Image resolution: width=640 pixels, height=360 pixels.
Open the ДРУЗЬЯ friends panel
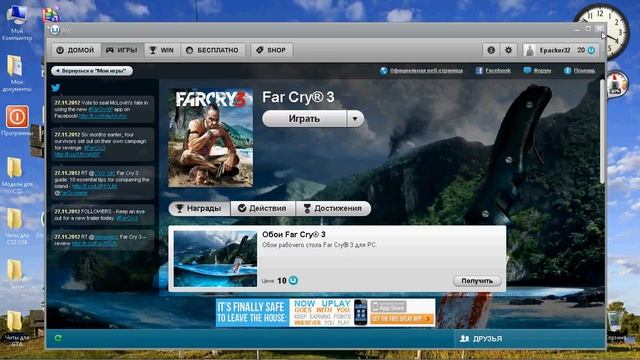(x=481, y=339)
